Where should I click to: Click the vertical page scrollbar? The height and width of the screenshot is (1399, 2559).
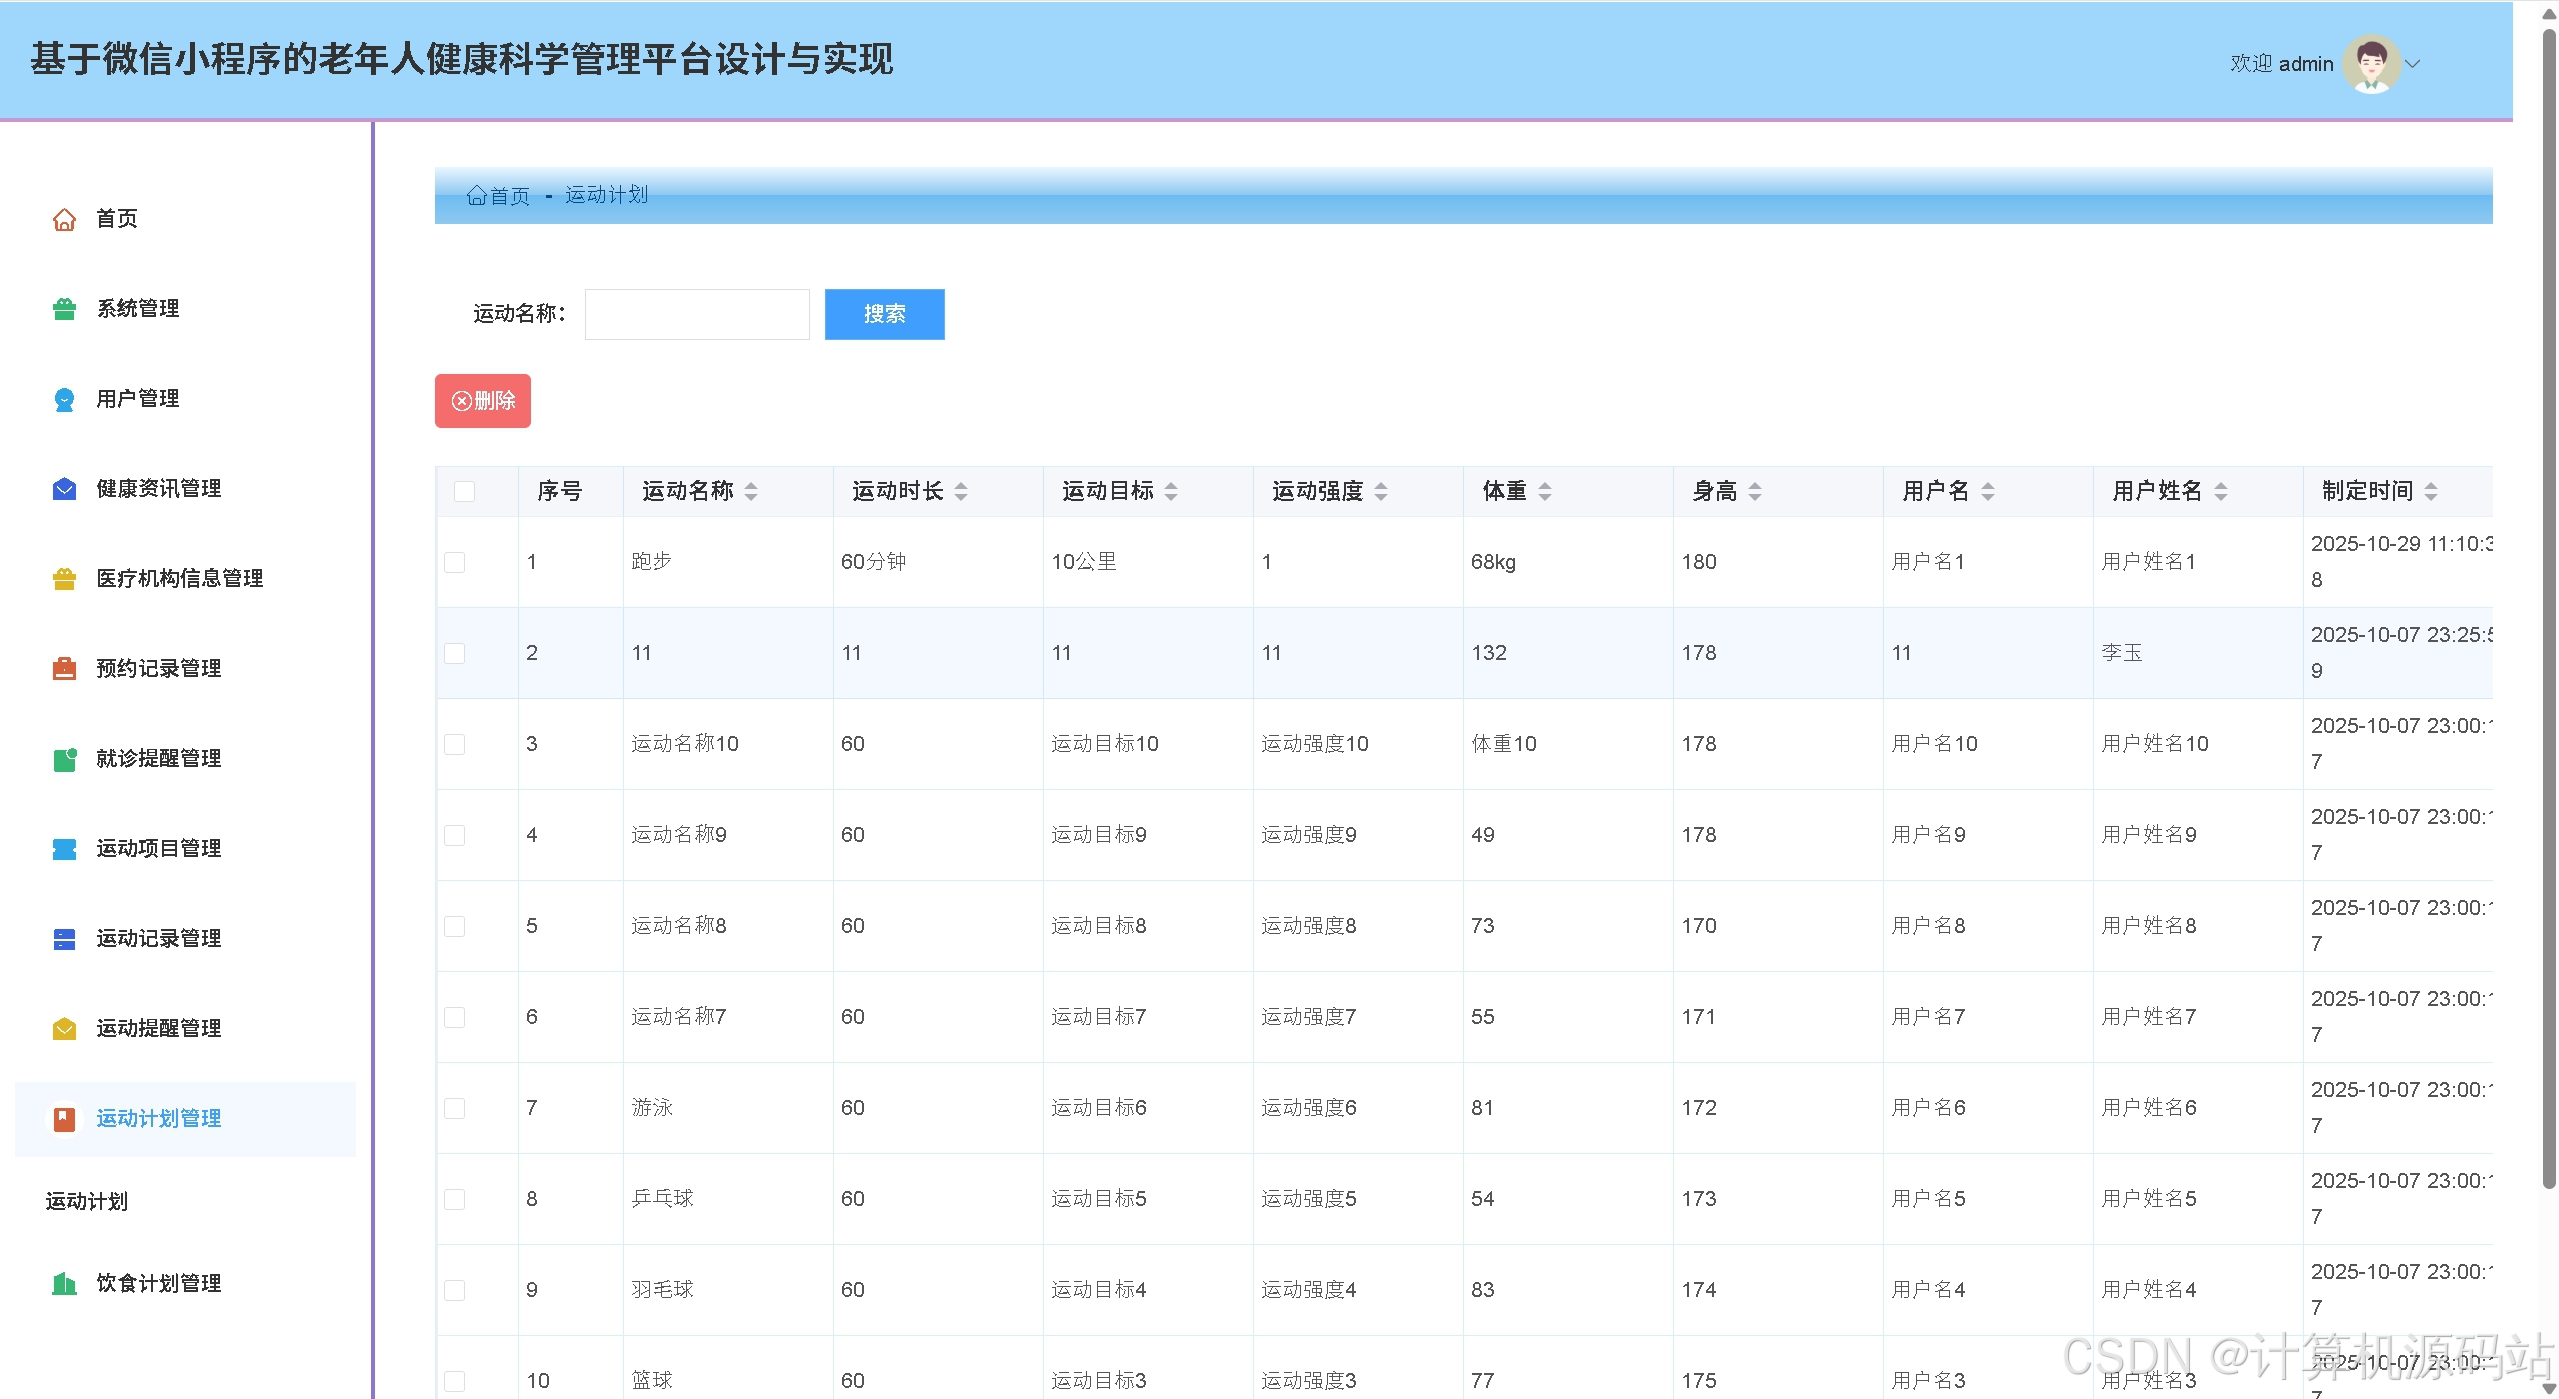(x=2549, y=608)
